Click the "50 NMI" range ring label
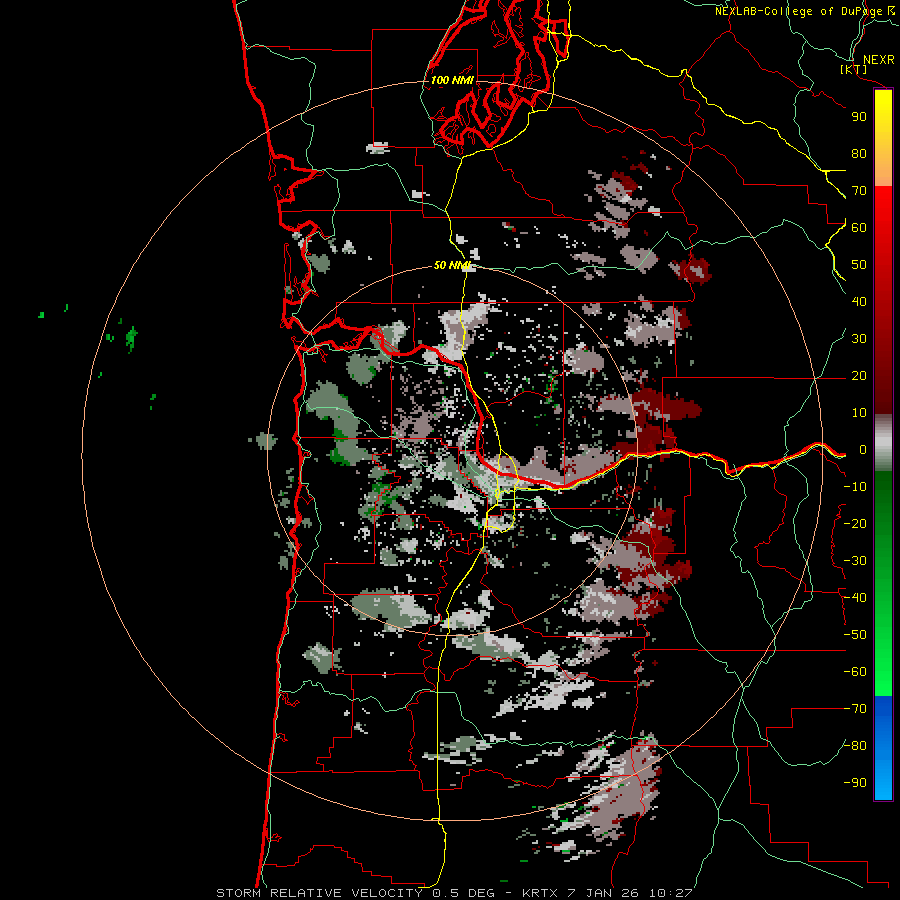Viewport: 900px width, 900px height. [x=452, y=265]
